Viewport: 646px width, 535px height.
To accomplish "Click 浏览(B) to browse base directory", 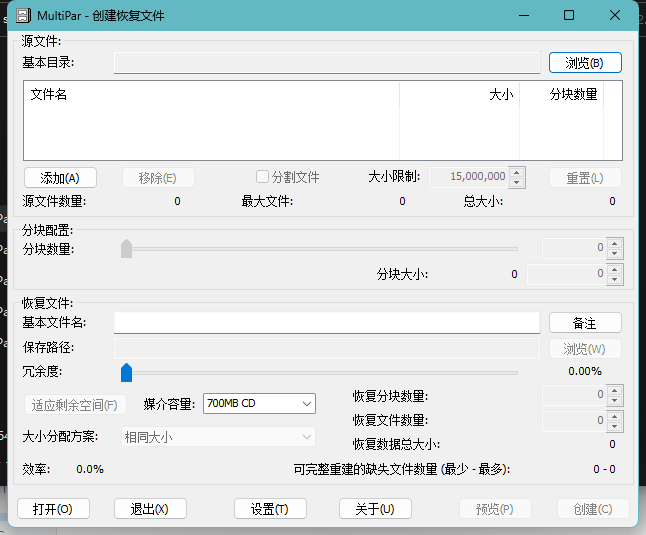I will point(585,63).
